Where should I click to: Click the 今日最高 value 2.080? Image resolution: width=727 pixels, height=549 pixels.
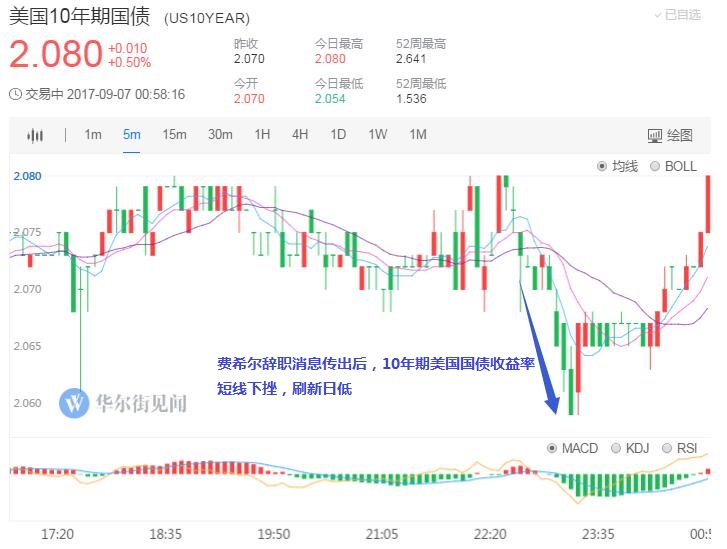click(x=330, y=59)
